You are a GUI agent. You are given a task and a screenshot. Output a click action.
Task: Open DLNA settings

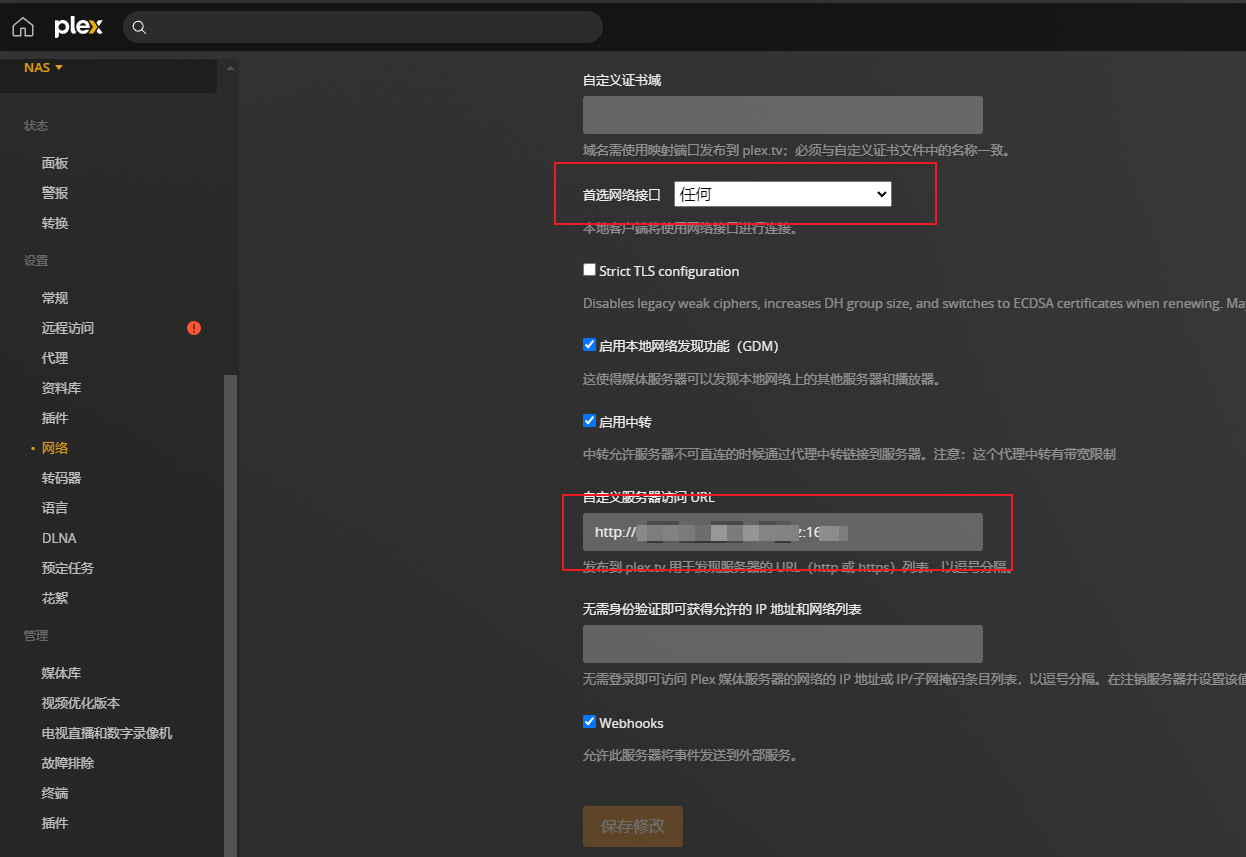point(59,538)
